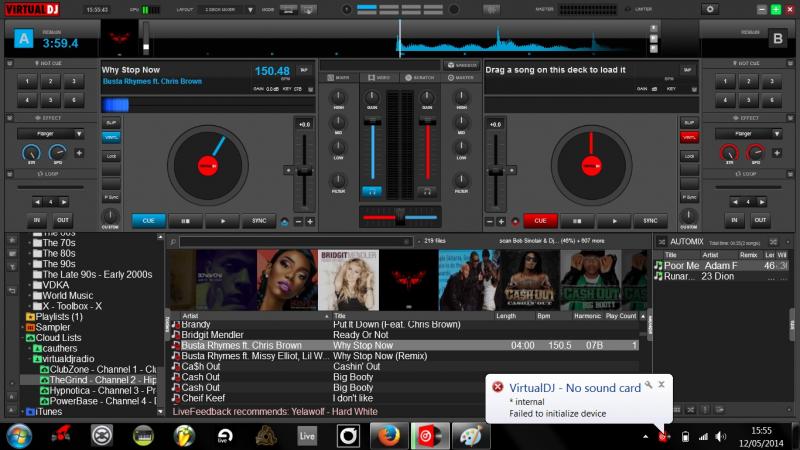Open the MASTER mixer tab
The width and height of the screenshot is (800, 450).
coord(461,77)
